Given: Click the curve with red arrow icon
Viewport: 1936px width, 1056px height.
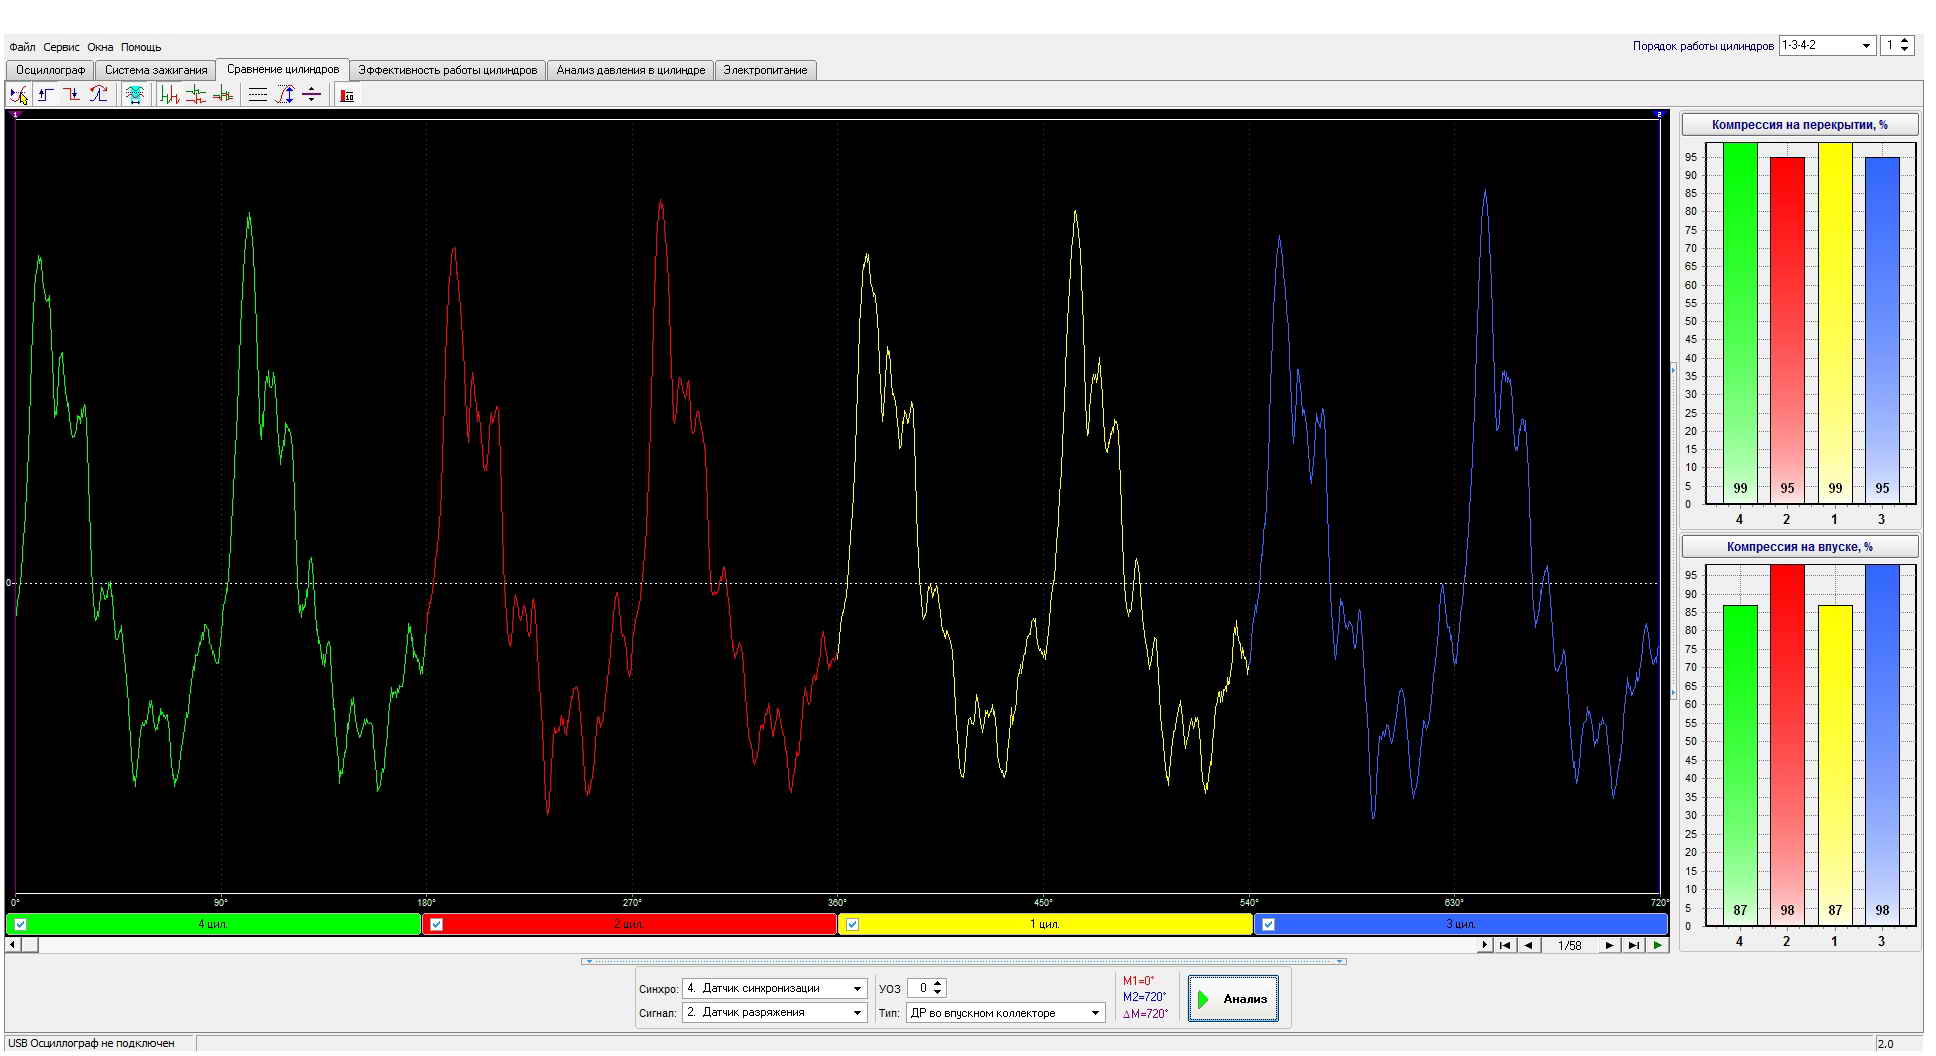Looking at the screenshot, I should point(98,95).
